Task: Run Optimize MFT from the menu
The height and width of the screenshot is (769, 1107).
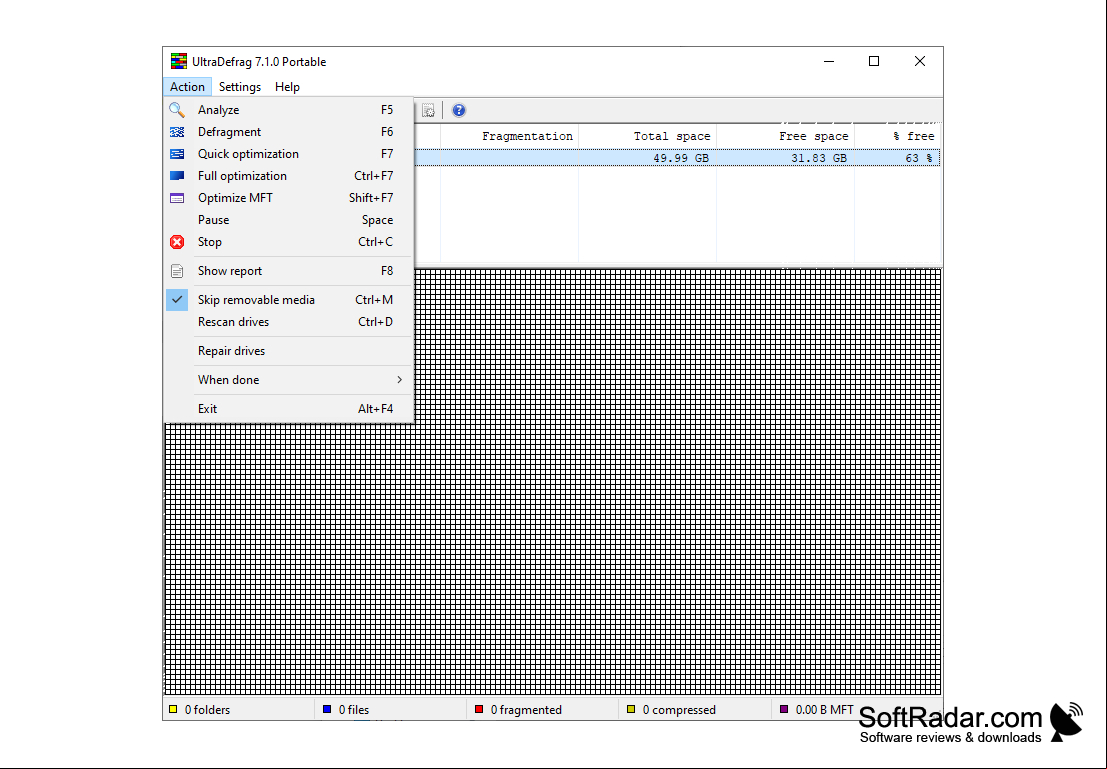Action: 288,198
